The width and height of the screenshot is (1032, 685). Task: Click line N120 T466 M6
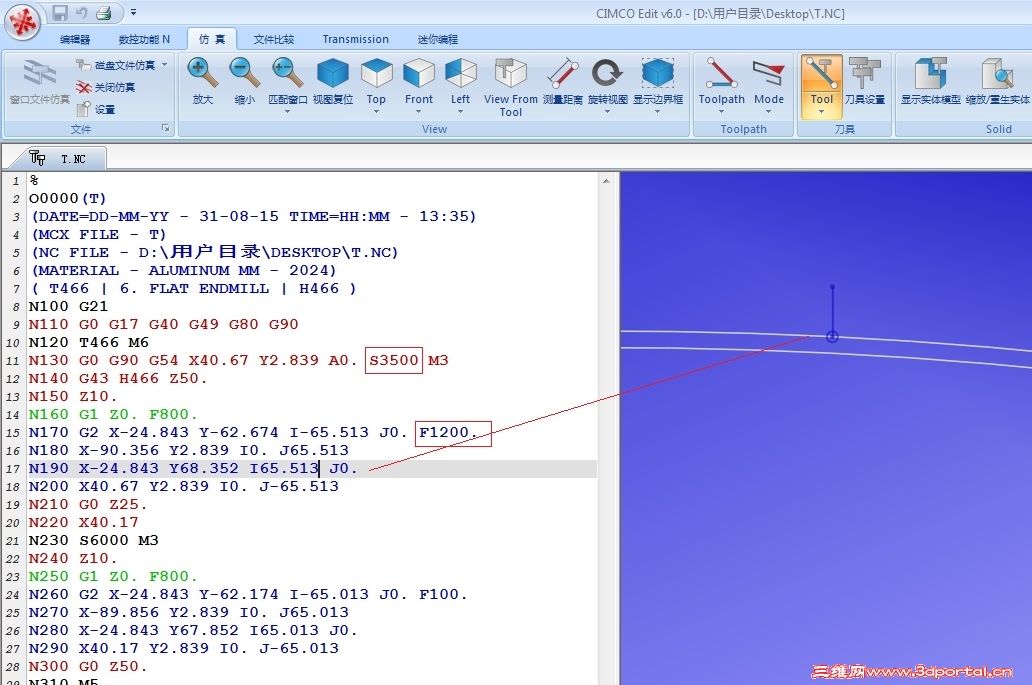[x=89, y=343]
